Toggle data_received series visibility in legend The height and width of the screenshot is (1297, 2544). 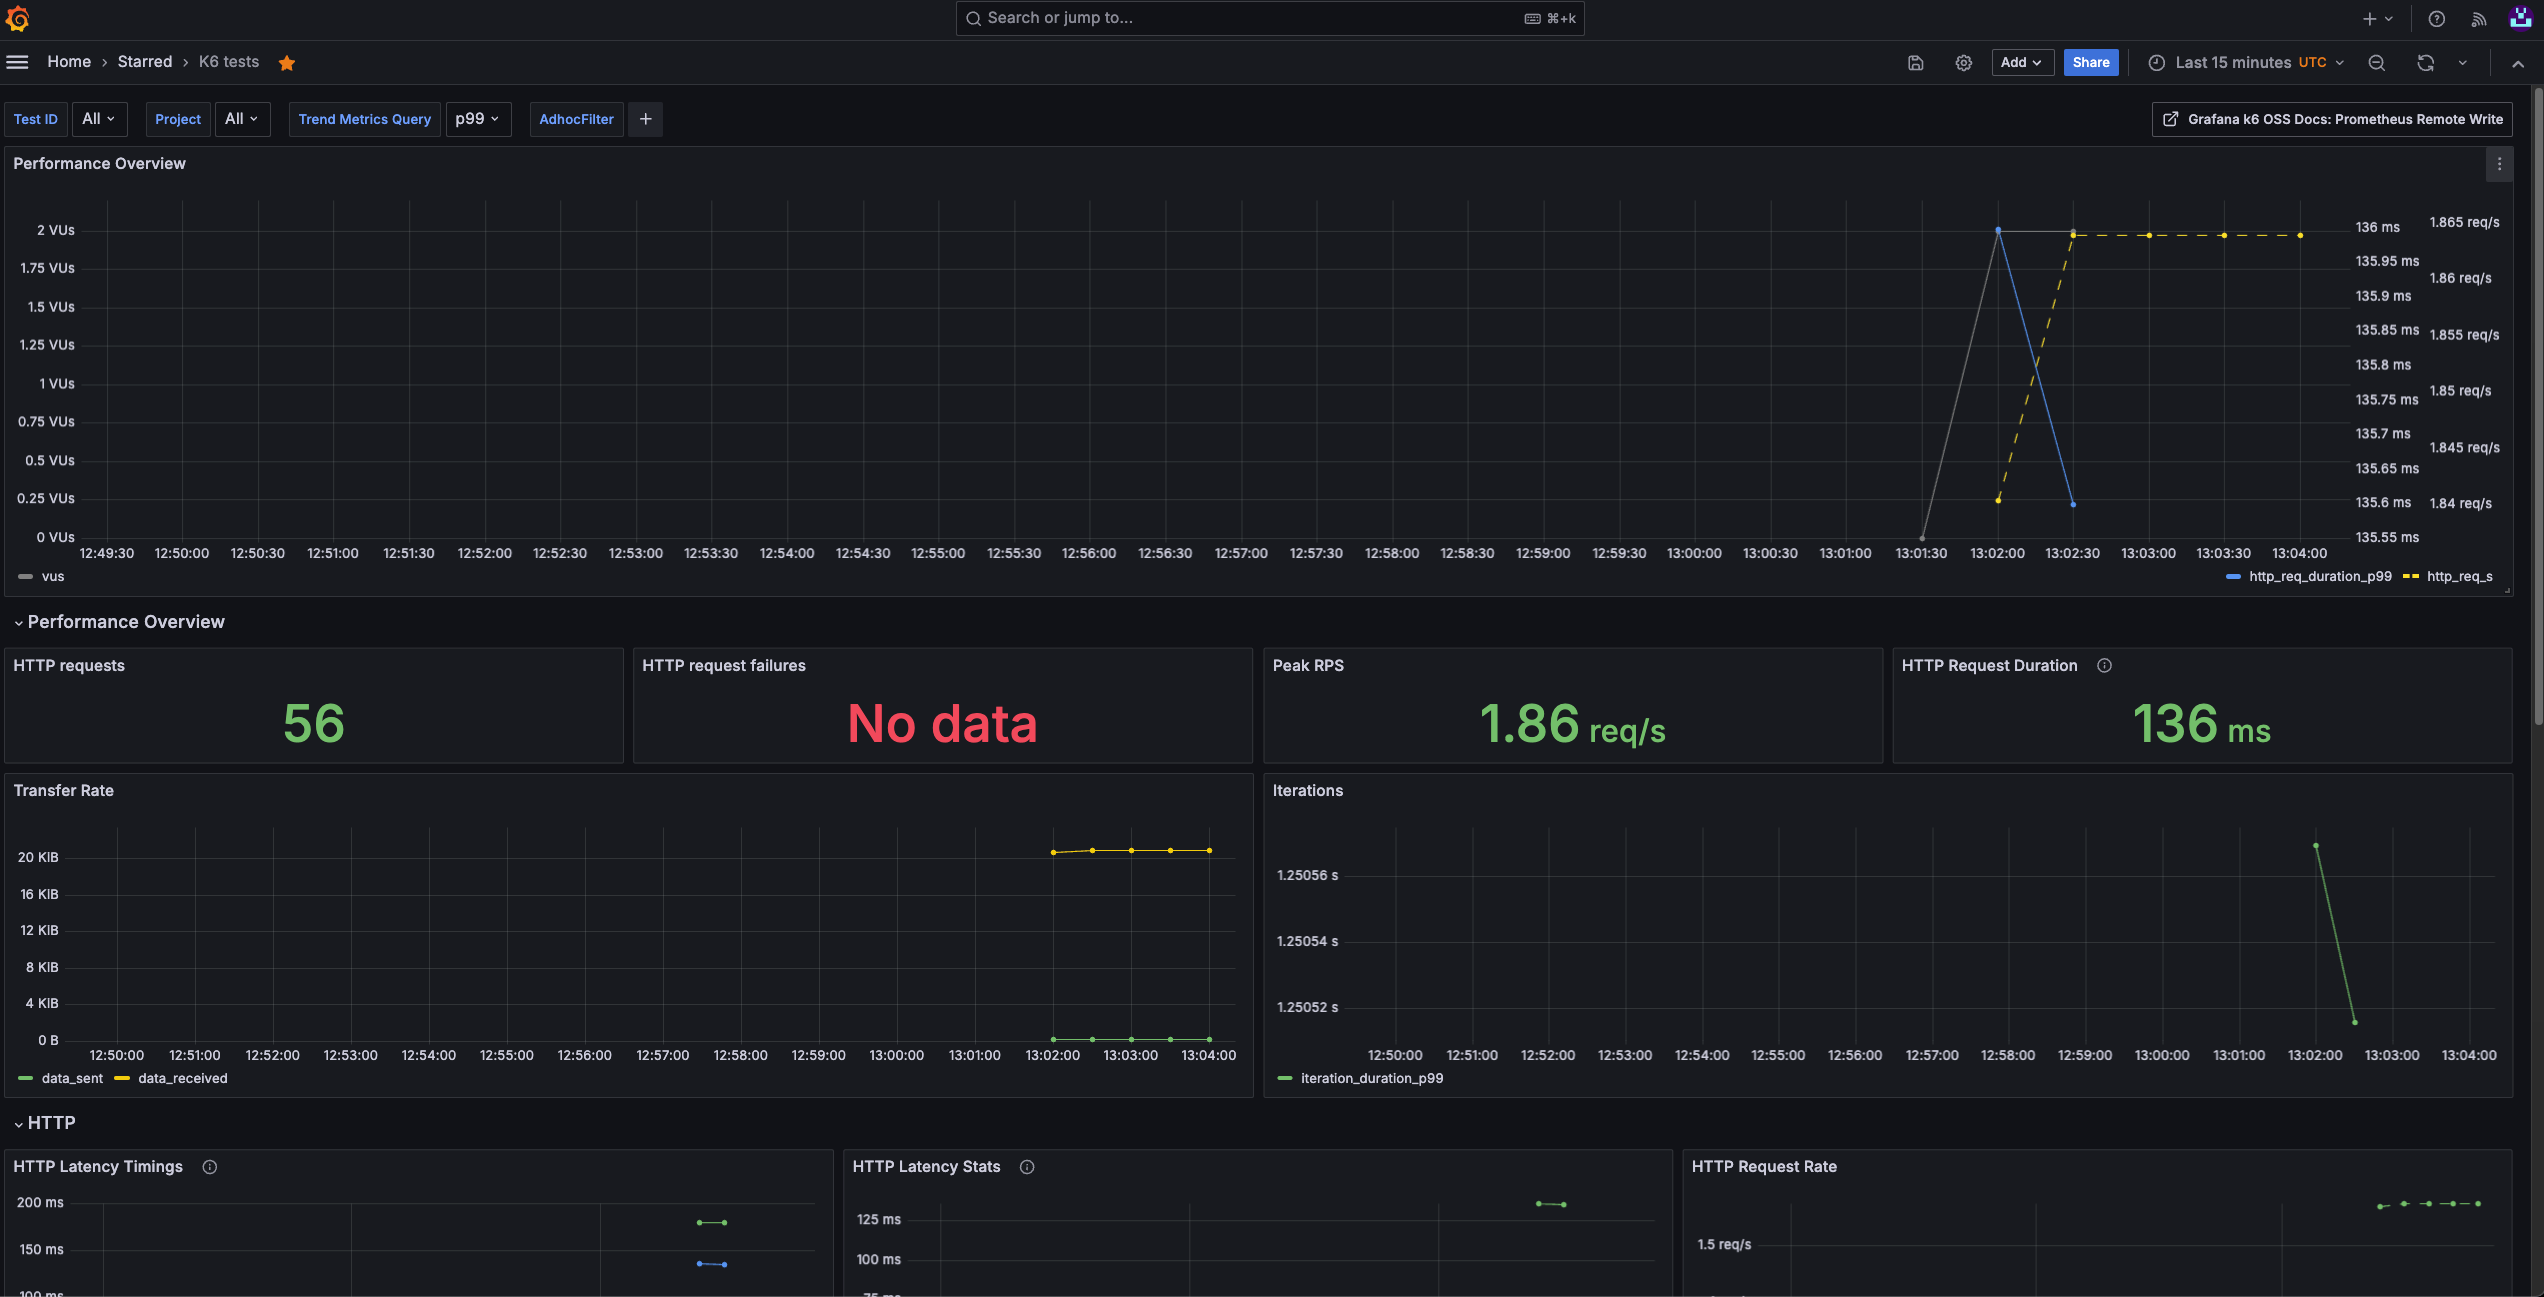coord(182,1078)
